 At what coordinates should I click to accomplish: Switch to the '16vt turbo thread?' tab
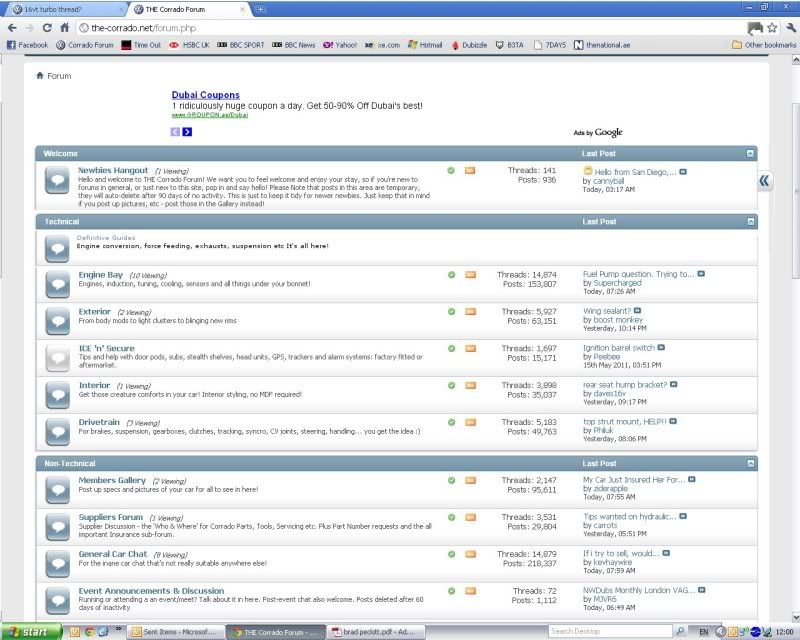[x=60, y=8]
